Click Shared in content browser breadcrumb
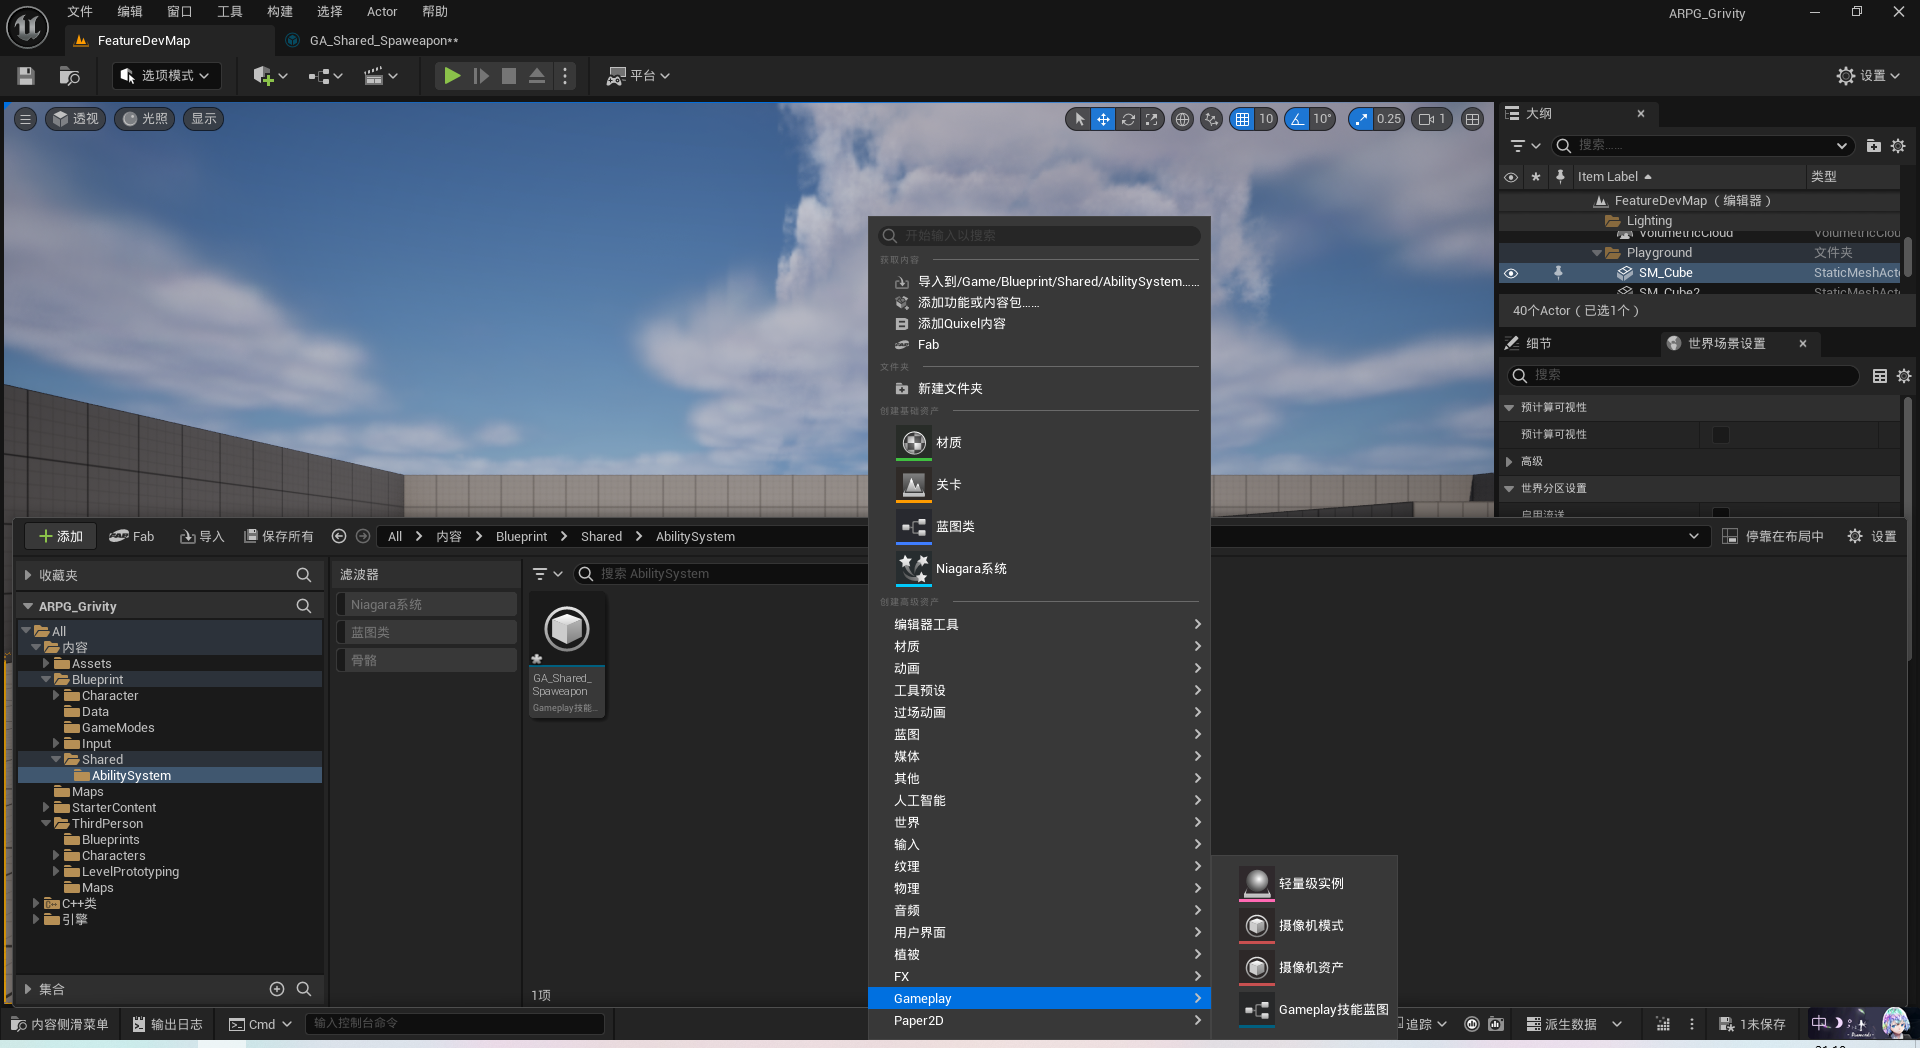Image resolution: width=1921 pixels, height=1048 pixels. pos(602,537)
